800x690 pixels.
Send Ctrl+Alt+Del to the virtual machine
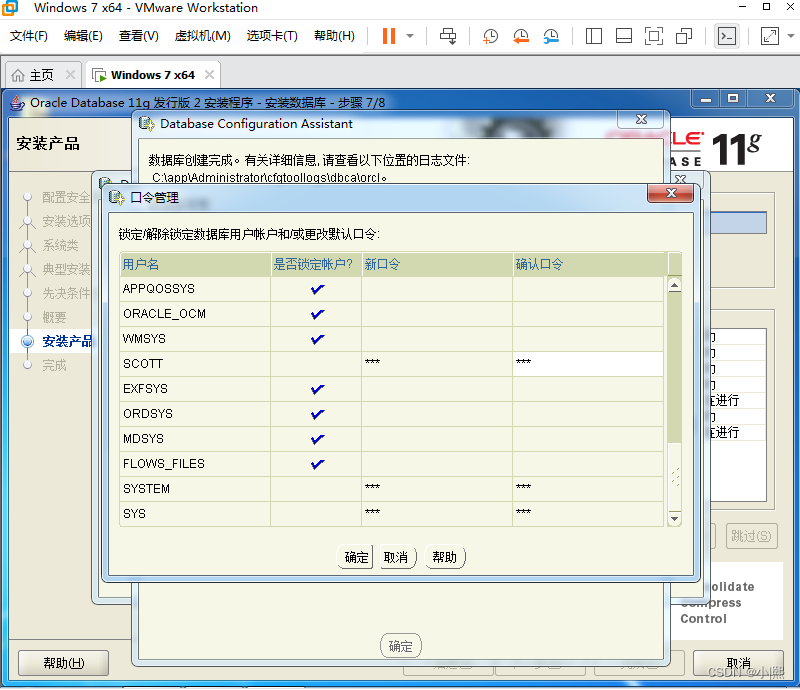click(448, 36)
